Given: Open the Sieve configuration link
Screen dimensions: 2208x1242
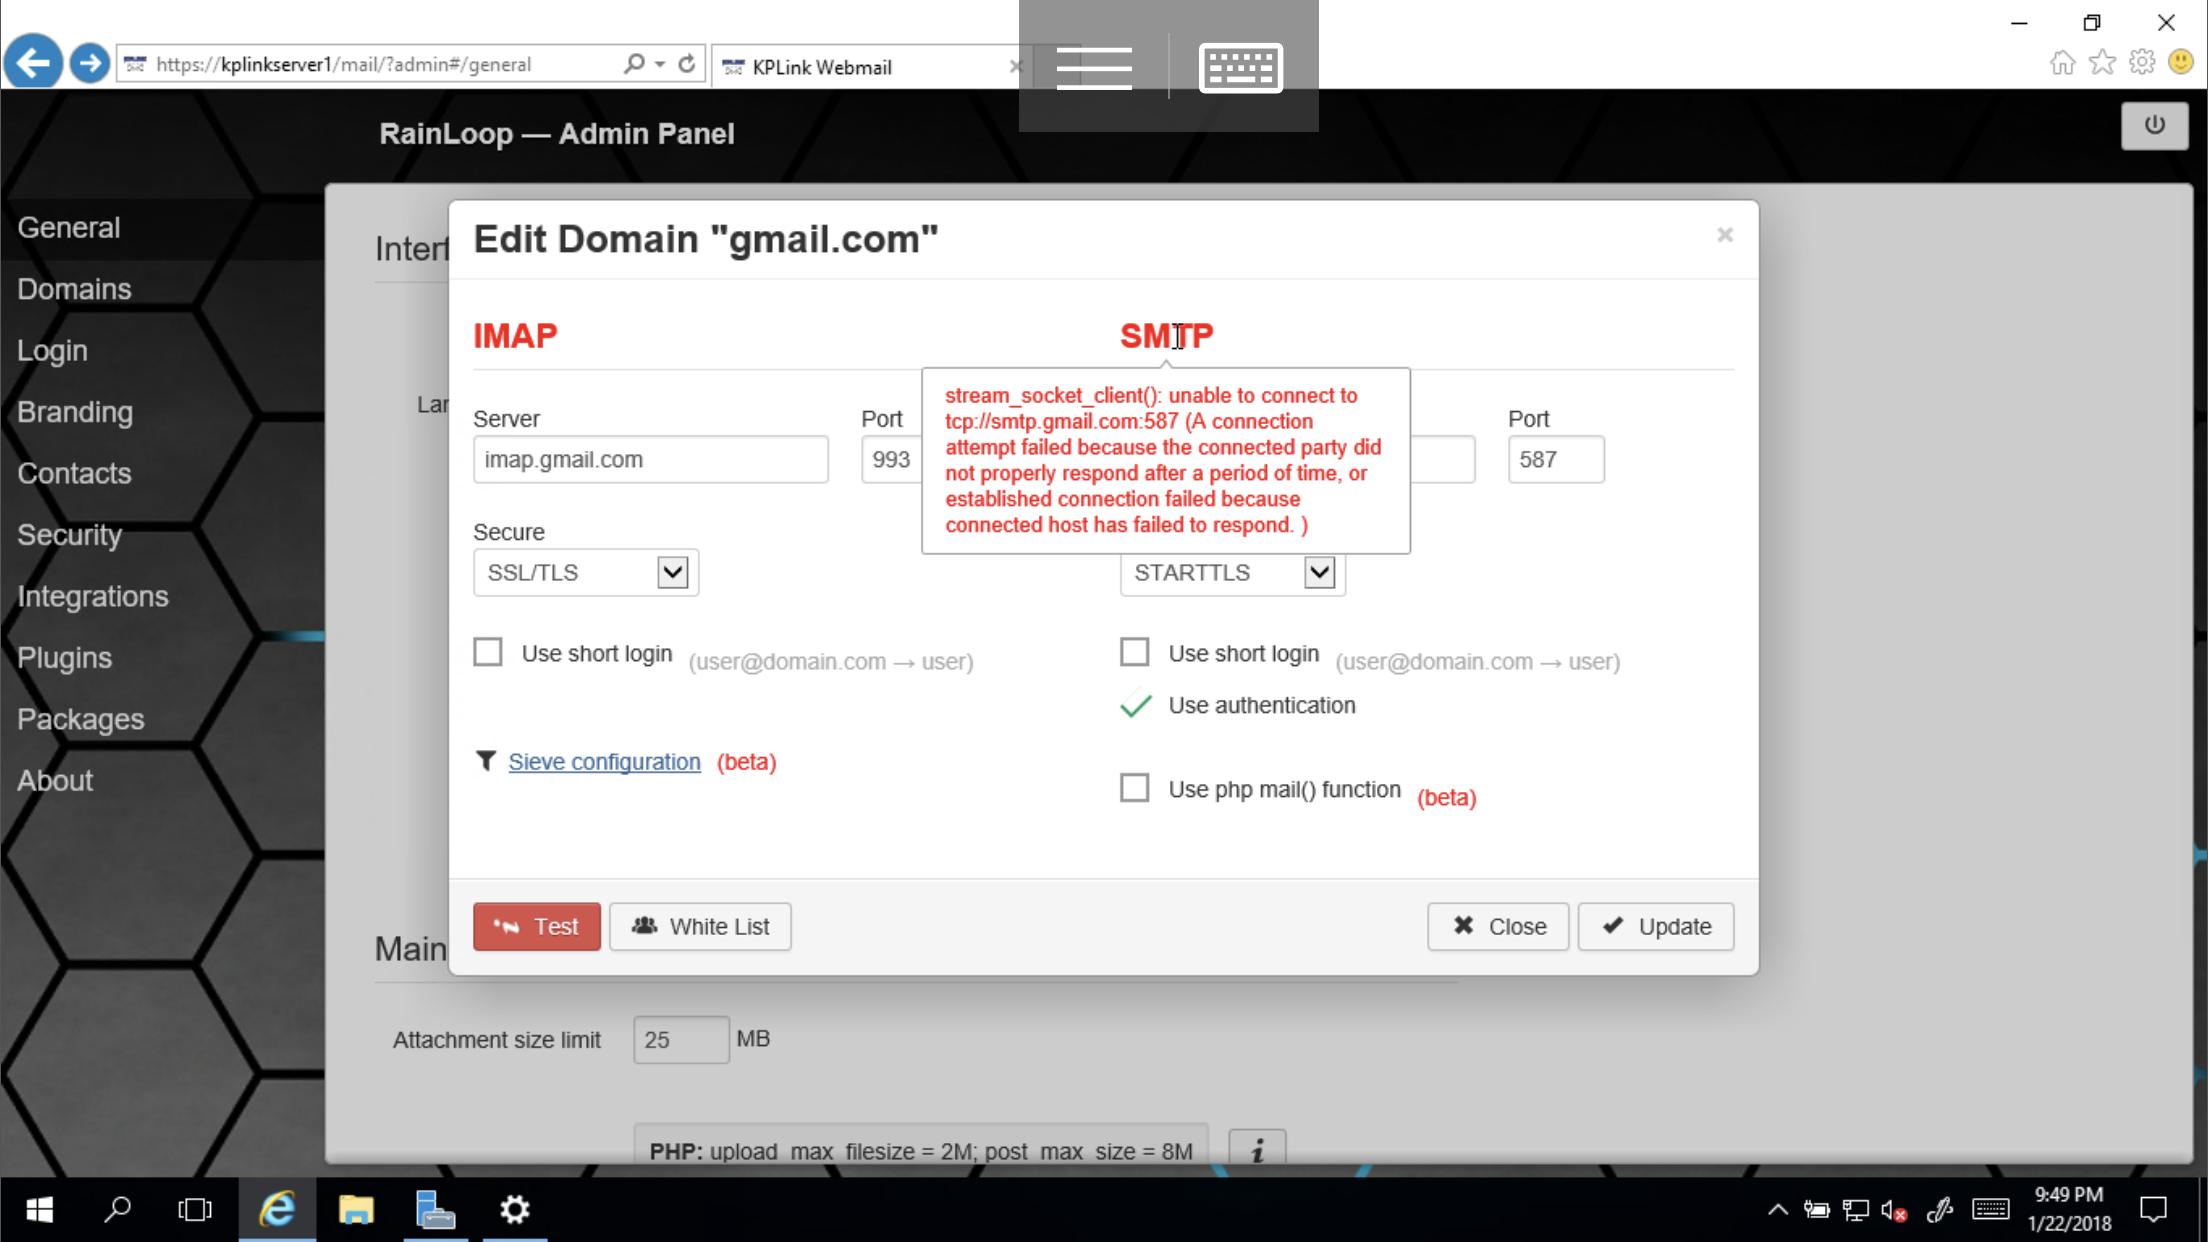Looking at the screenshot, I should 604,761.
